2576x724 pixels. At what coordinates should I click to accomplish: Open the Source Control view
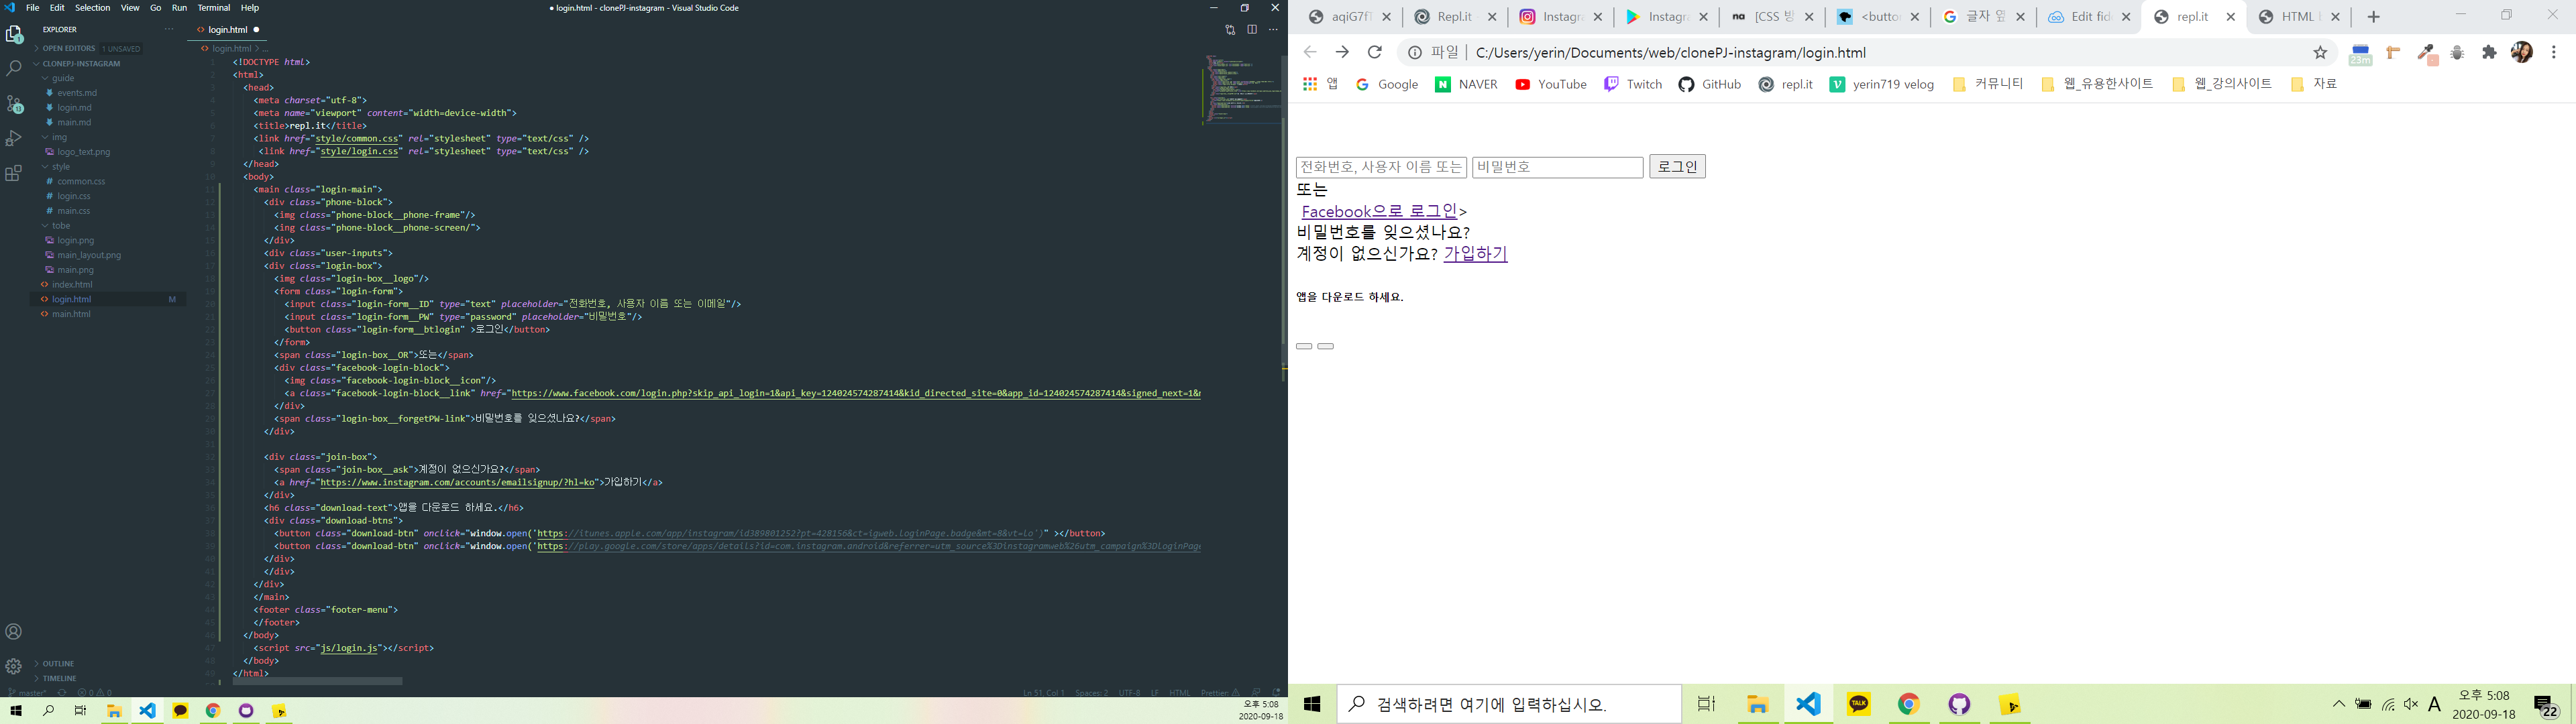point(14,104)
